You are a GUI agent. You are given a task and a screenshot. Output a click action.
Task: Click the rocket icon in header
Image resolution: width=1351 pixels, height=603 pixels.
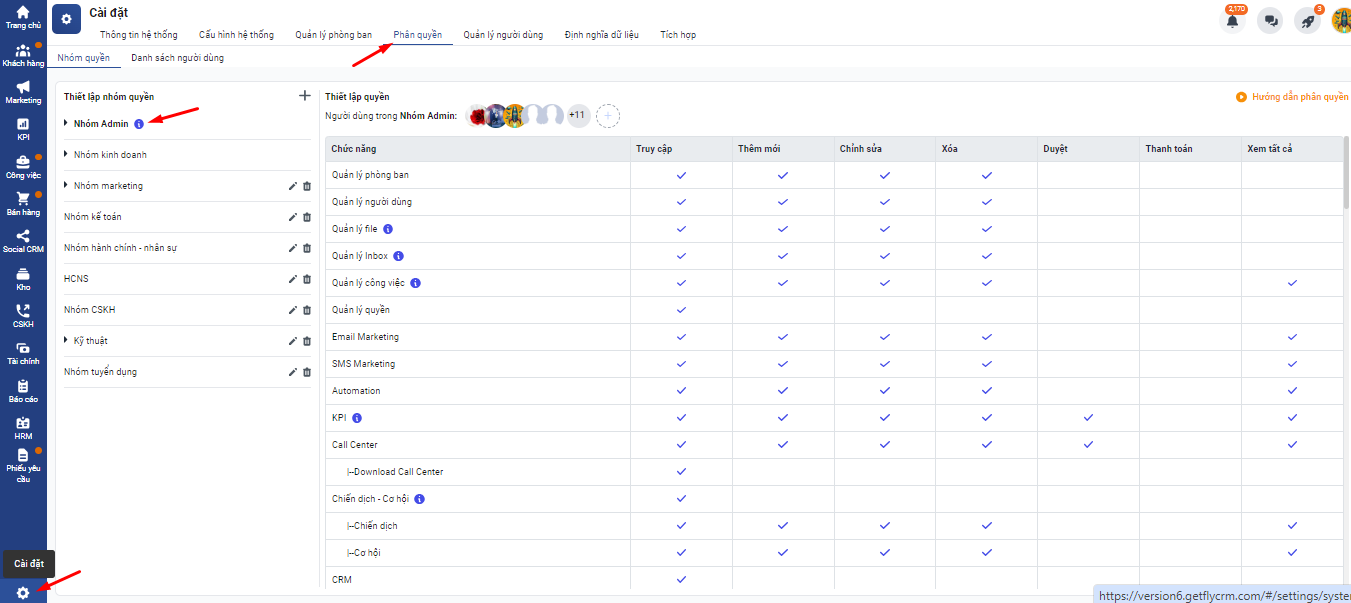click(1307, 21)
